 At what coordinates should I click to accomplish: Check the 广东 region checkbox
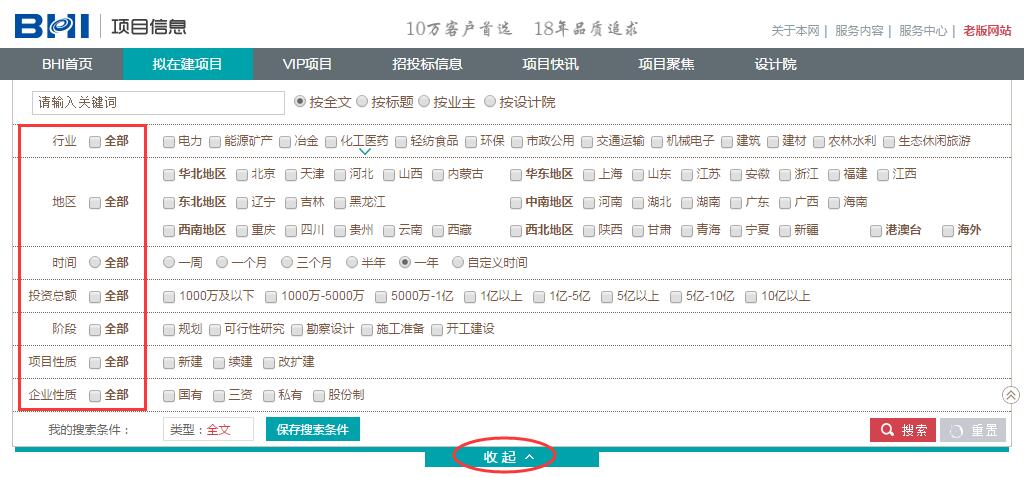point(737,203)
